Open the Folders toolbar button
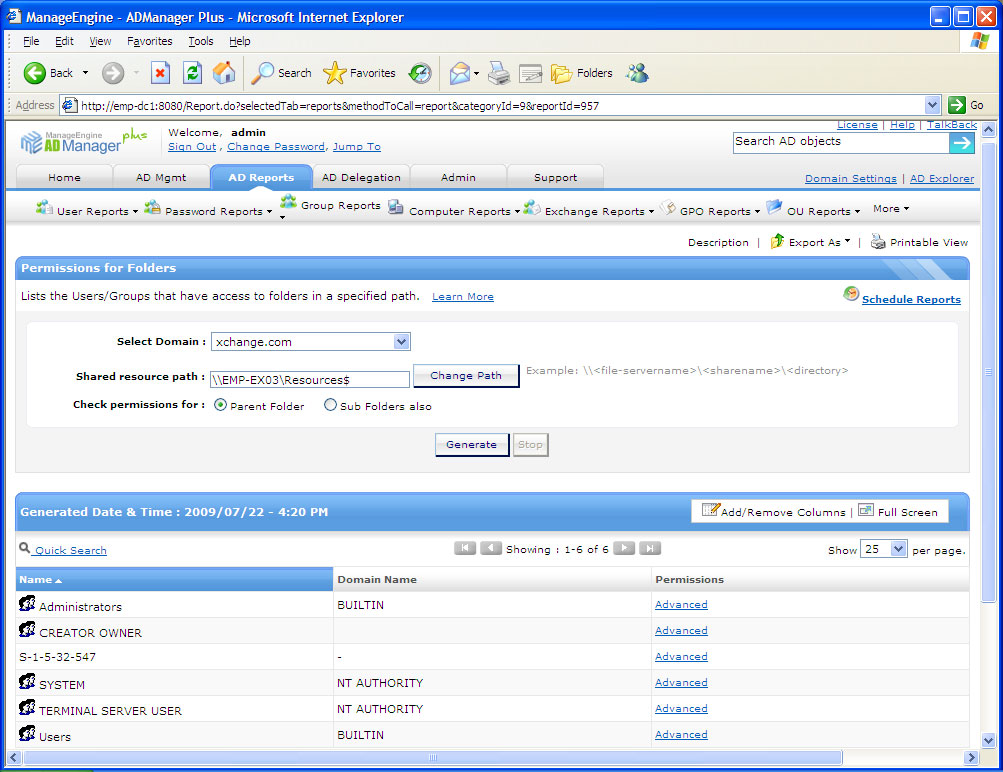The height and width of the screenshot is (772, 1003). [x=581, y=73]
